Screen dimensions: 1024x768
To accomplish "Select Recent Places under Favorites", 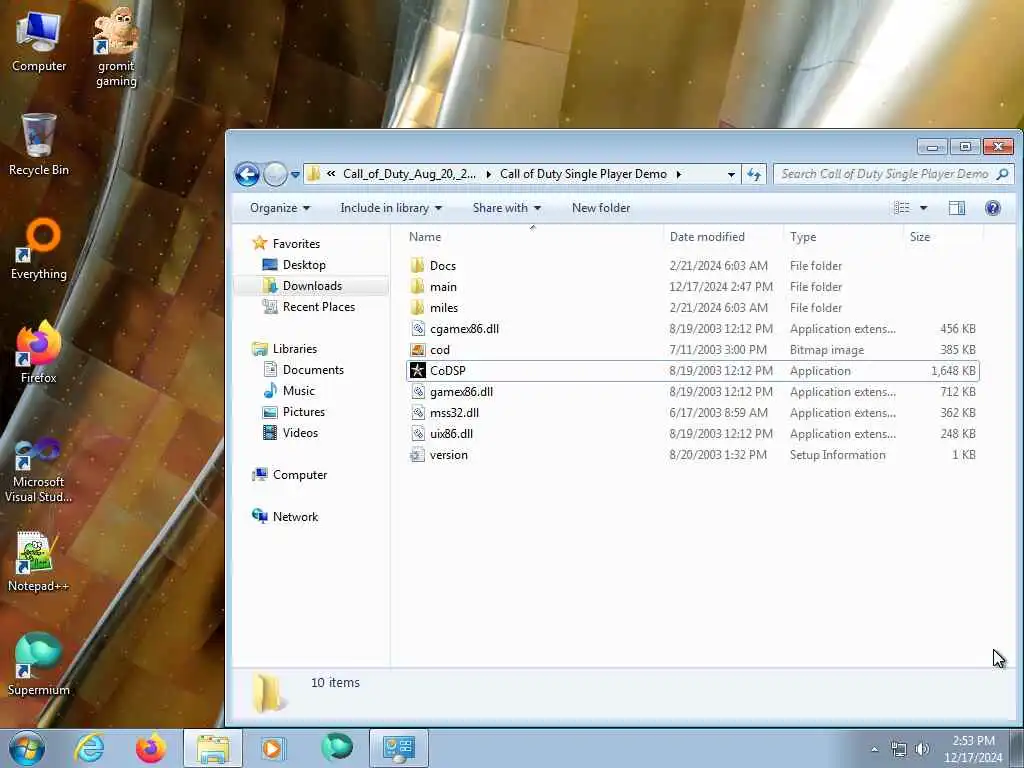I will click(319, 306).
